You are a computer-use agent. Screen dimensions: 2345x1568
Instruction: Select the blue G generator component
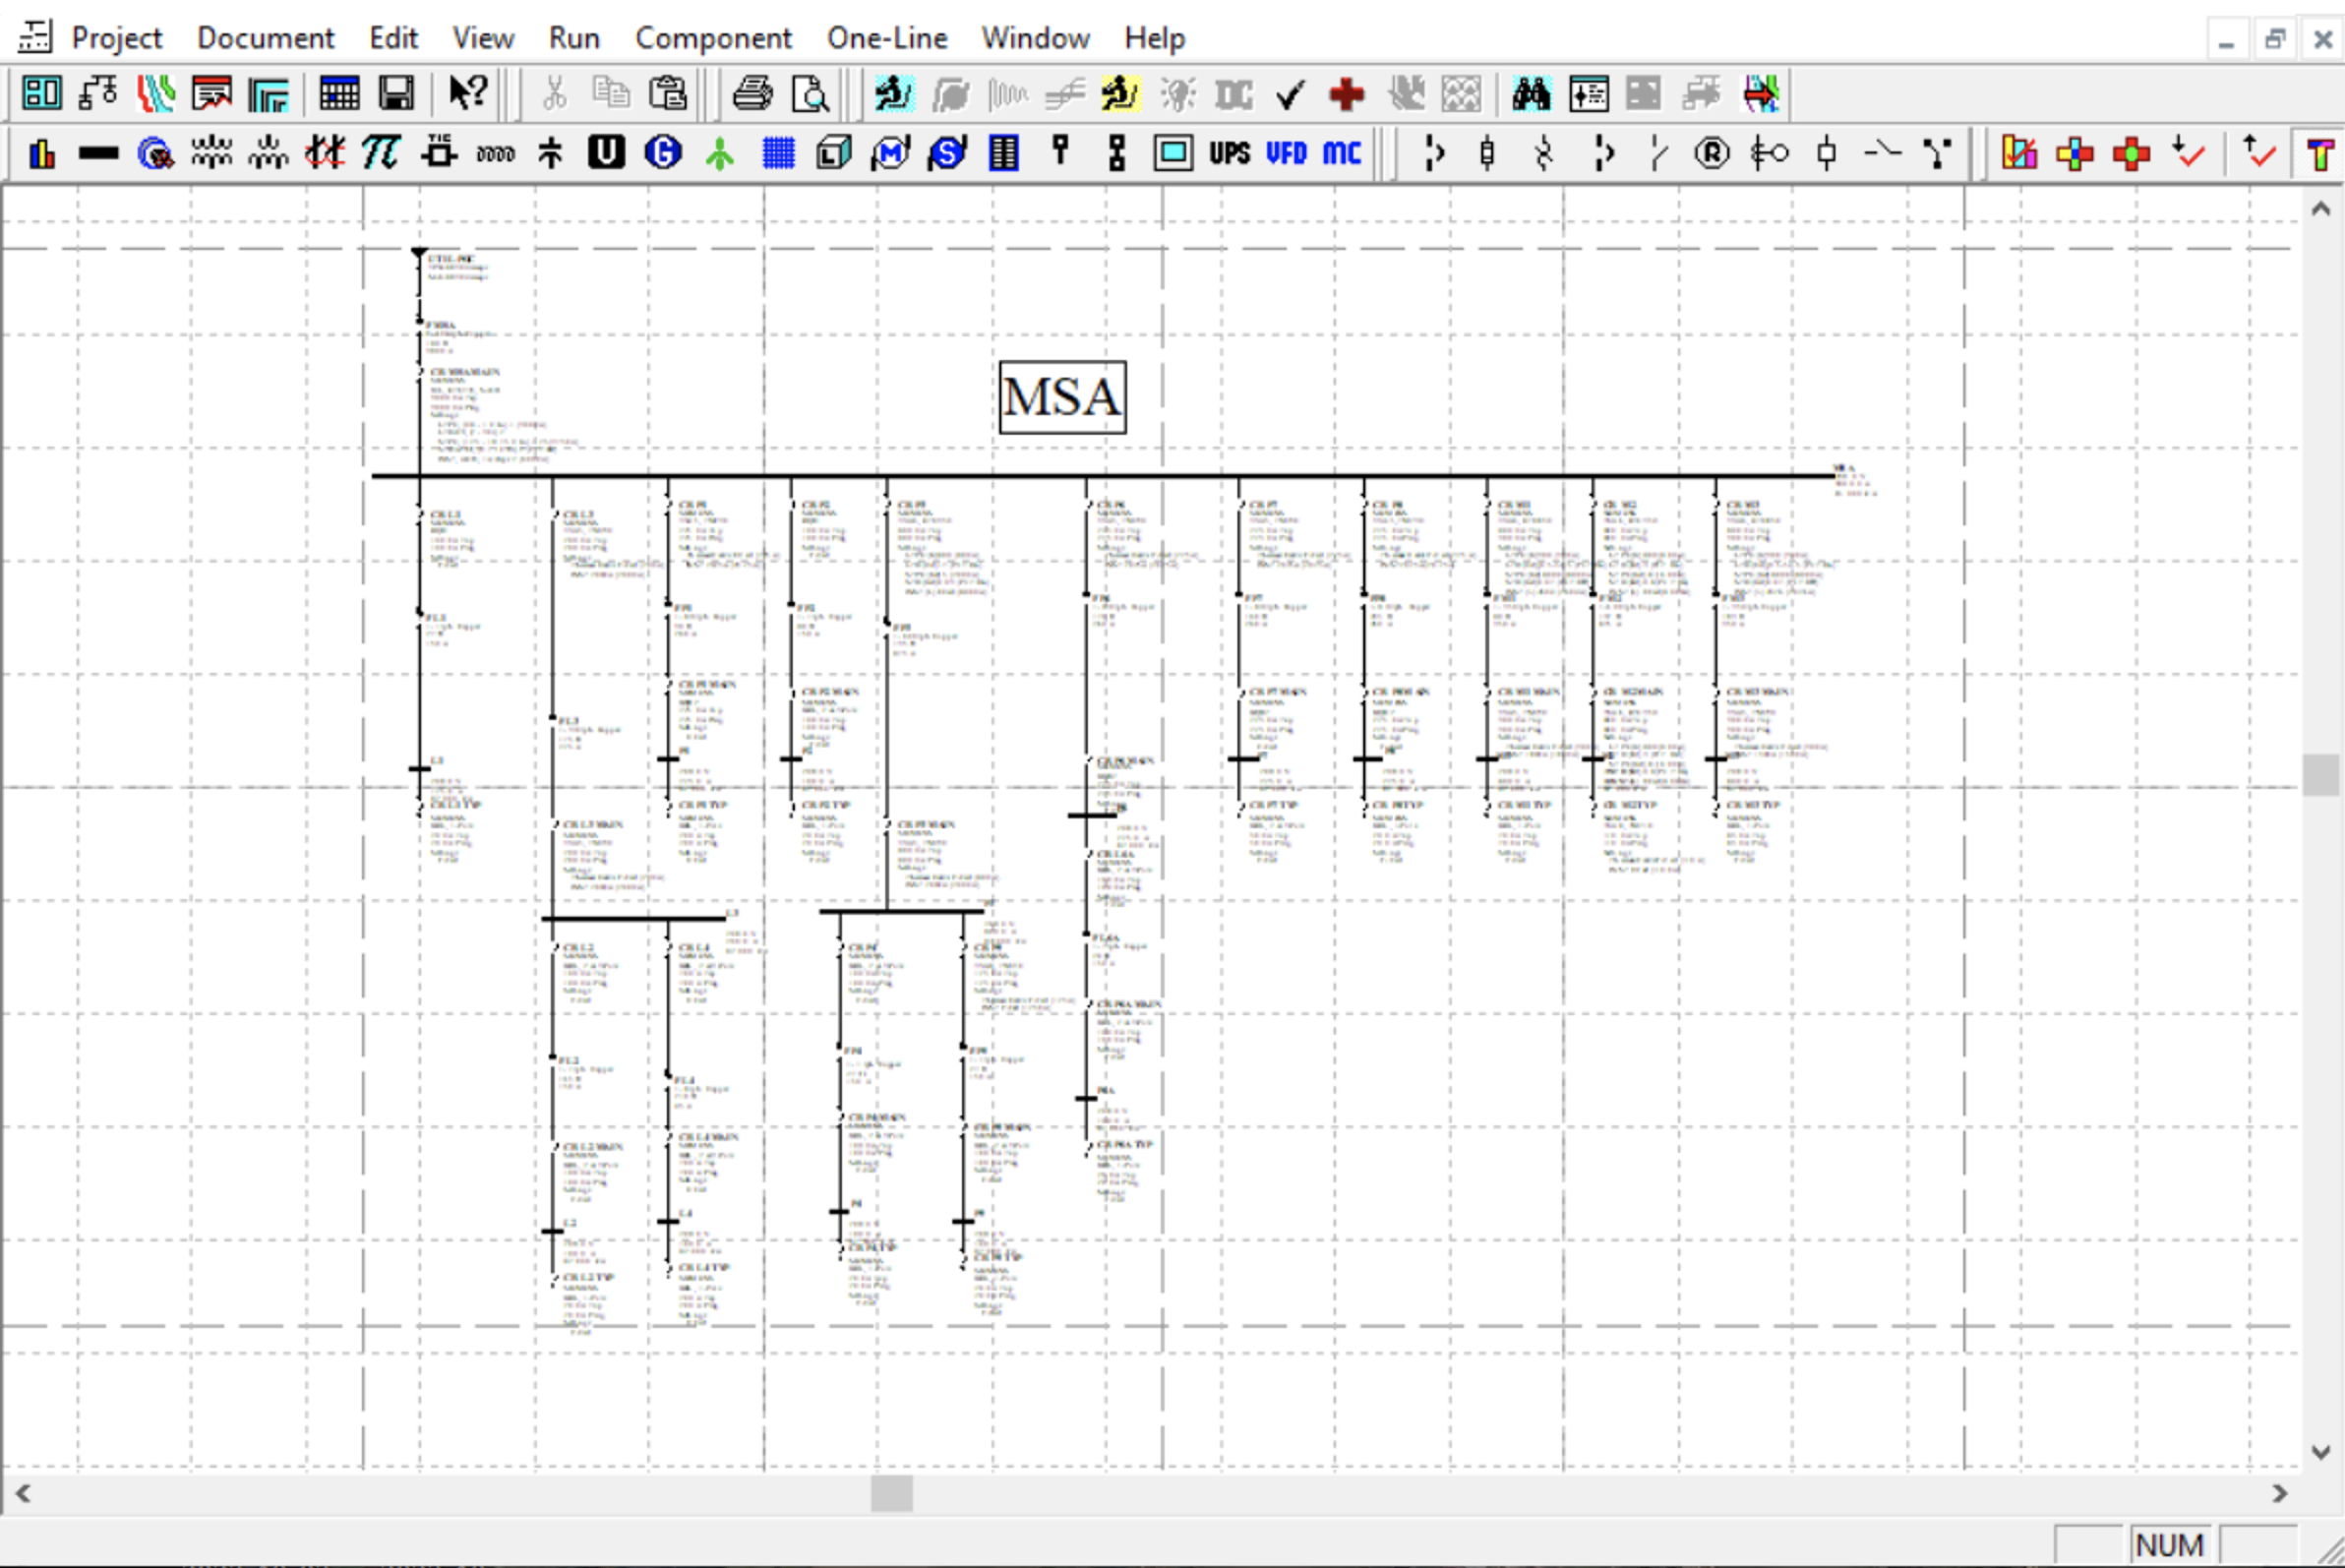pos(663,153)
